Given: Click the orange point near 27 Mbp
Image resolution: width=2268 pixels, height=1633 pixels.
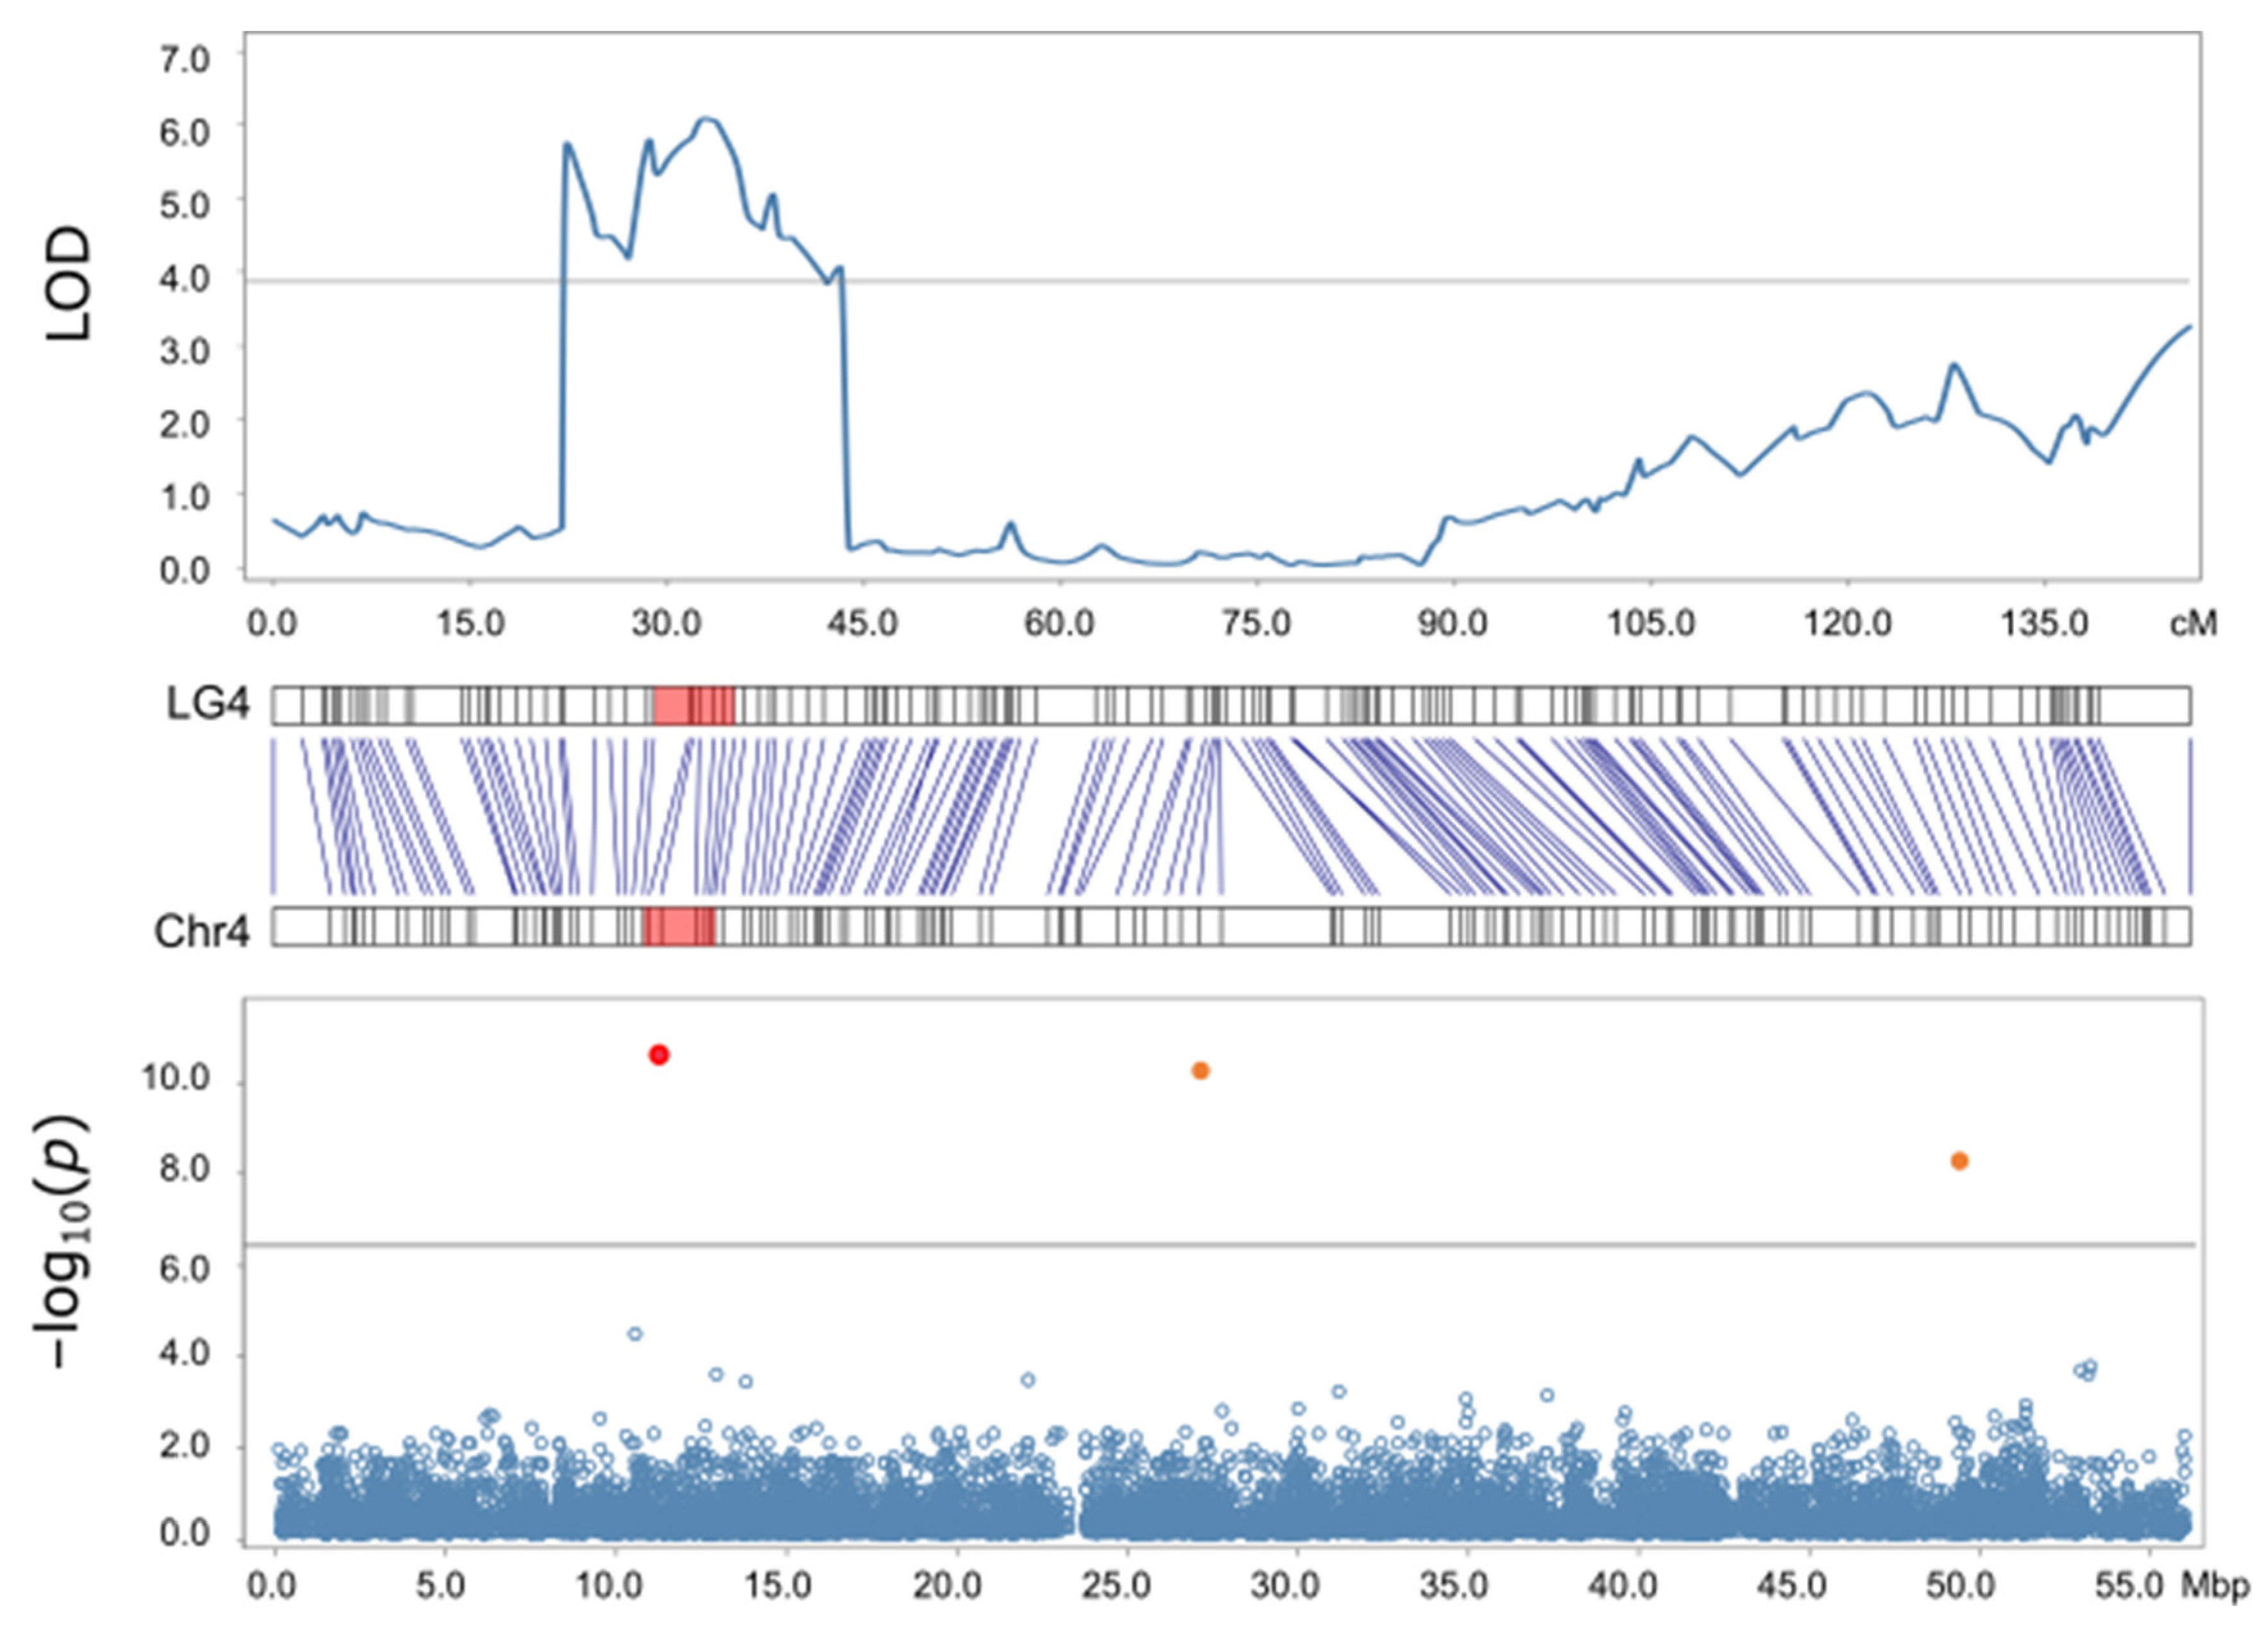Looking at the screenshot, I should point(1200,1070).
